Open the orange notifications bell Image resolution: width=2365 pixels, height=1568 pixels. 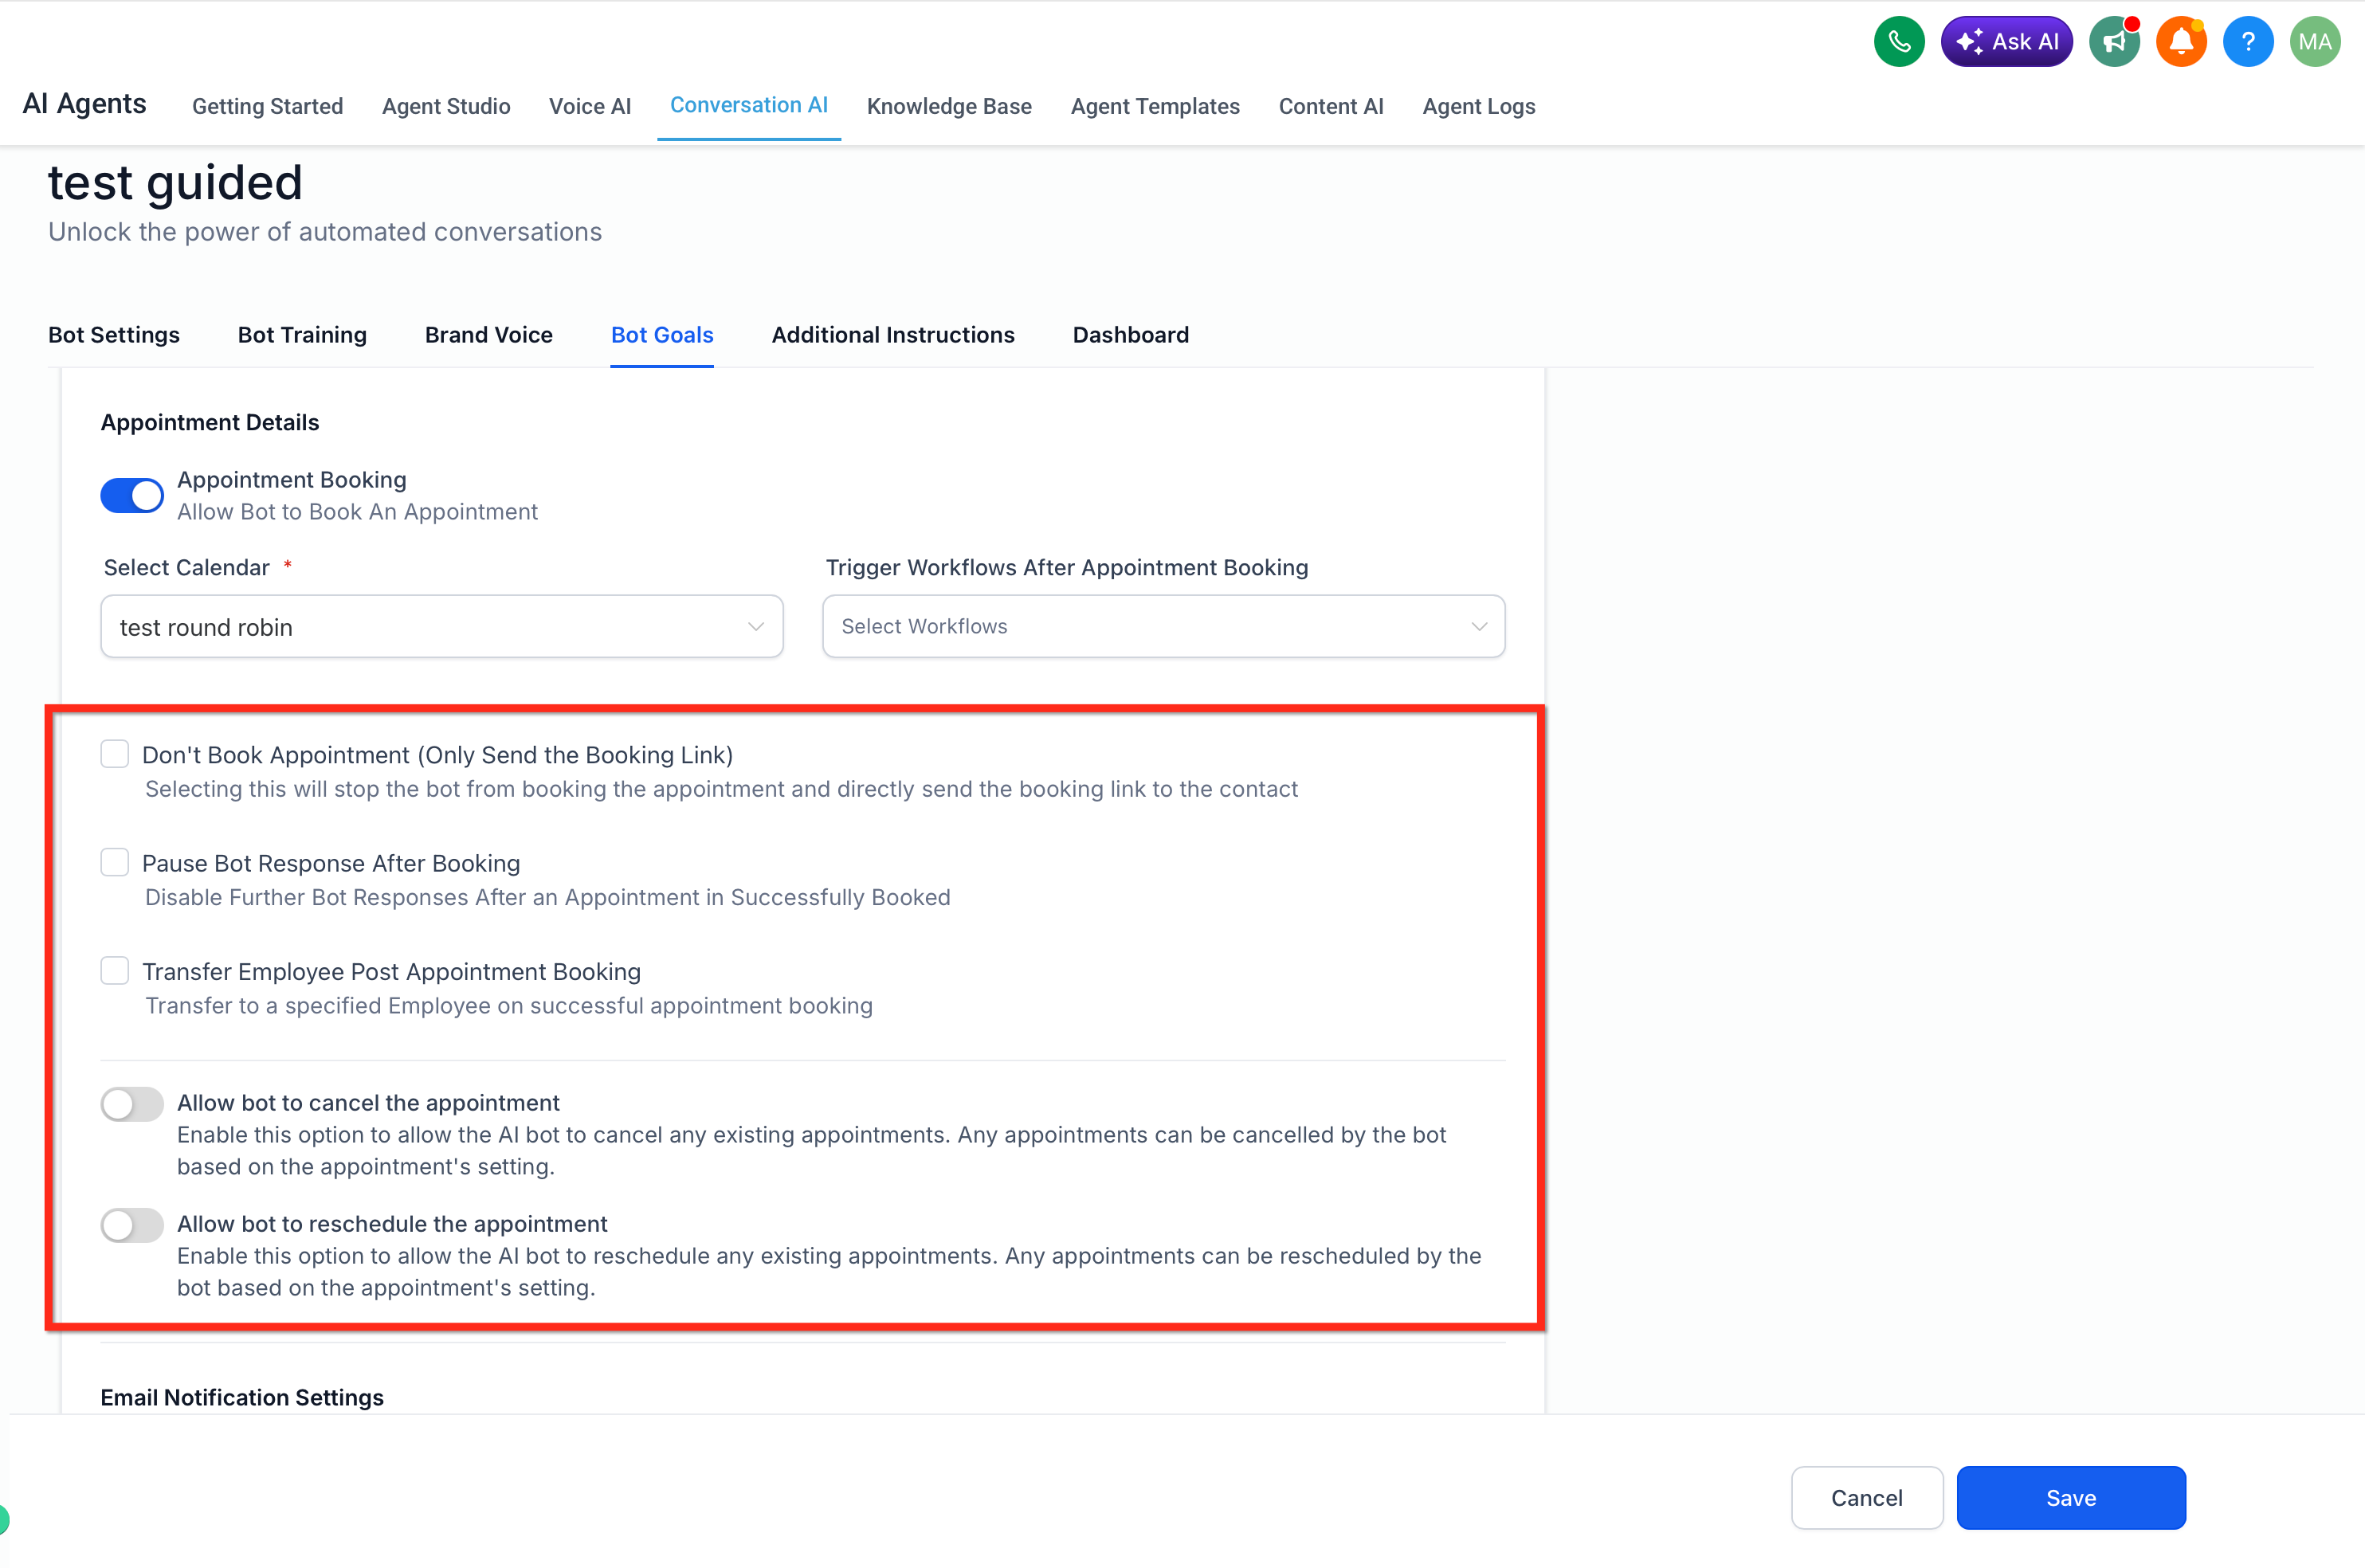coord(2181,42)
